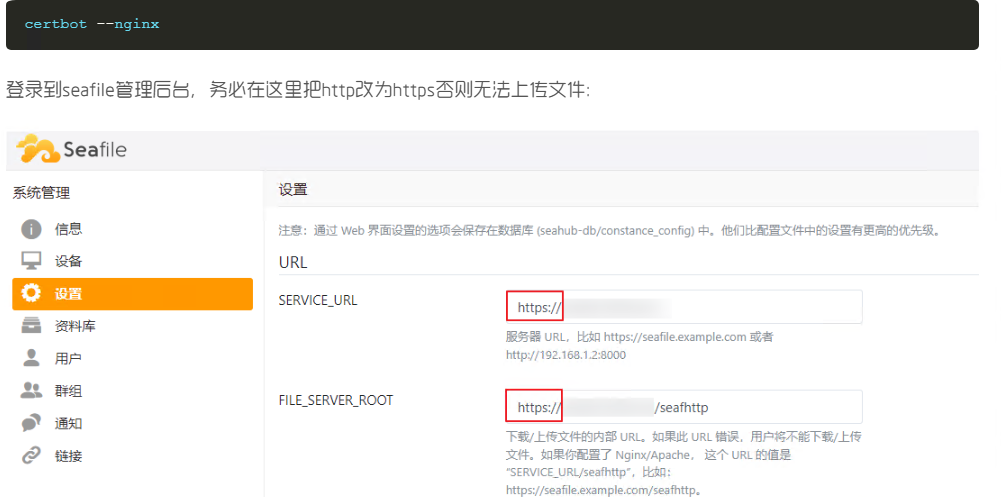This screenshot has height=497, width=1001.
Task: Click the 设备 monitor icon
Action: (x=31, y=261)
